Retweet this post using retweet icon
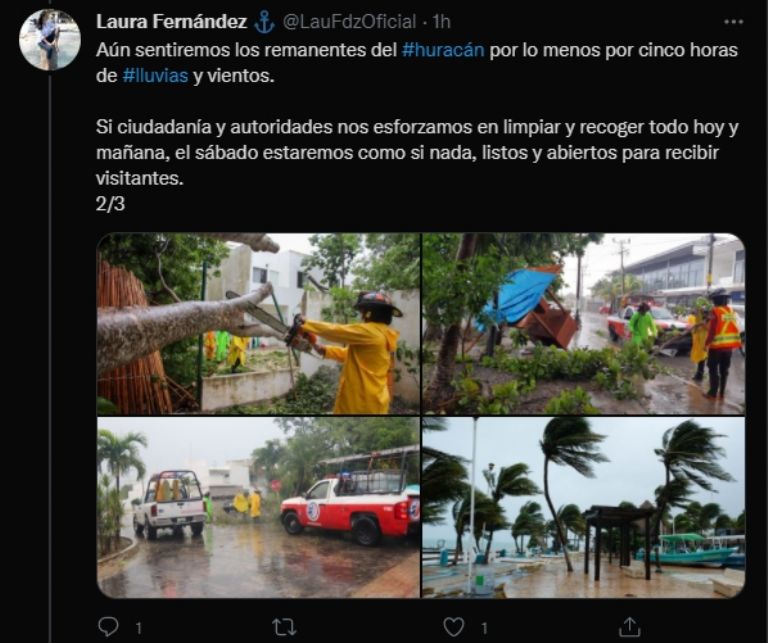Image resolution: width=768 pixels, height=643 pixels. click(284, 627)
